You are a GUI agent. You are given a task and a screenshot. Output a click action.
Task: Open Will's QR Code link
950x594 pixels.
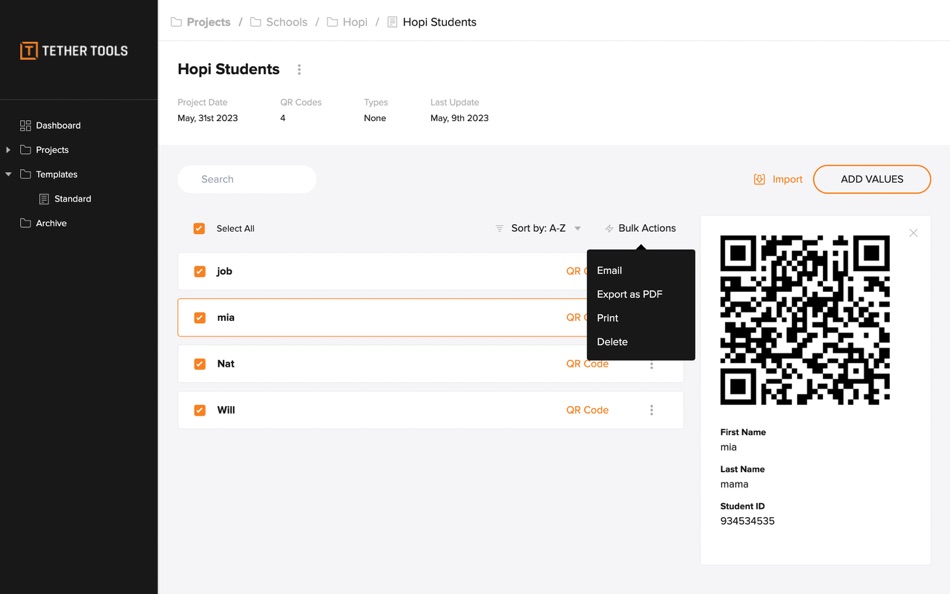587,410
